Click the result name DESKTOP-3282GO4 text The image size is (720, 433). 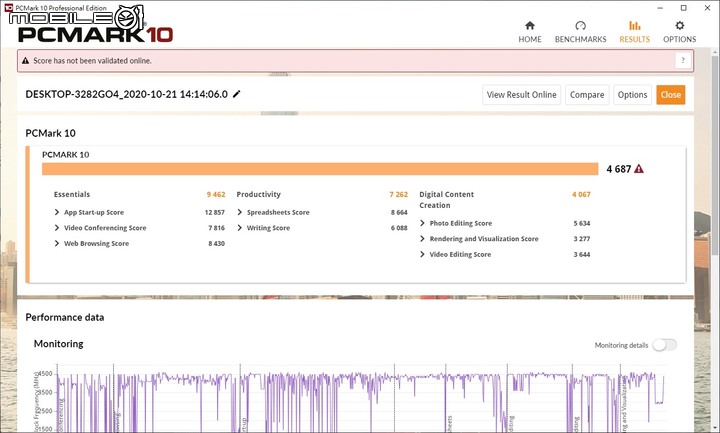[126, 94]
